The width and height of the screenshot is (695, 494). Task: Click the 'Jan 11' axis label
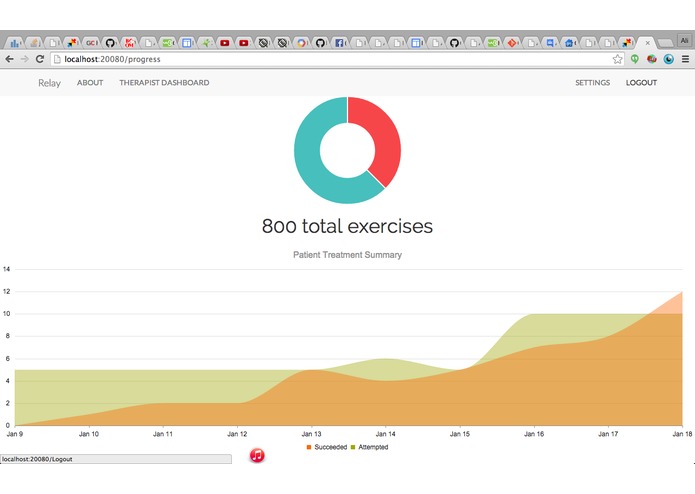click(163, 434)
